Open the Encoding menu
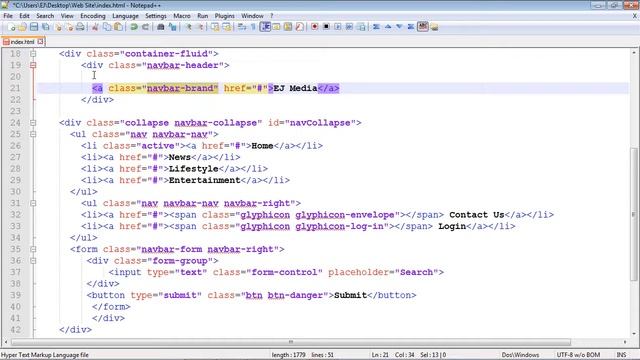The width and height of the screenshot is (640, 360). coord(93,16)
